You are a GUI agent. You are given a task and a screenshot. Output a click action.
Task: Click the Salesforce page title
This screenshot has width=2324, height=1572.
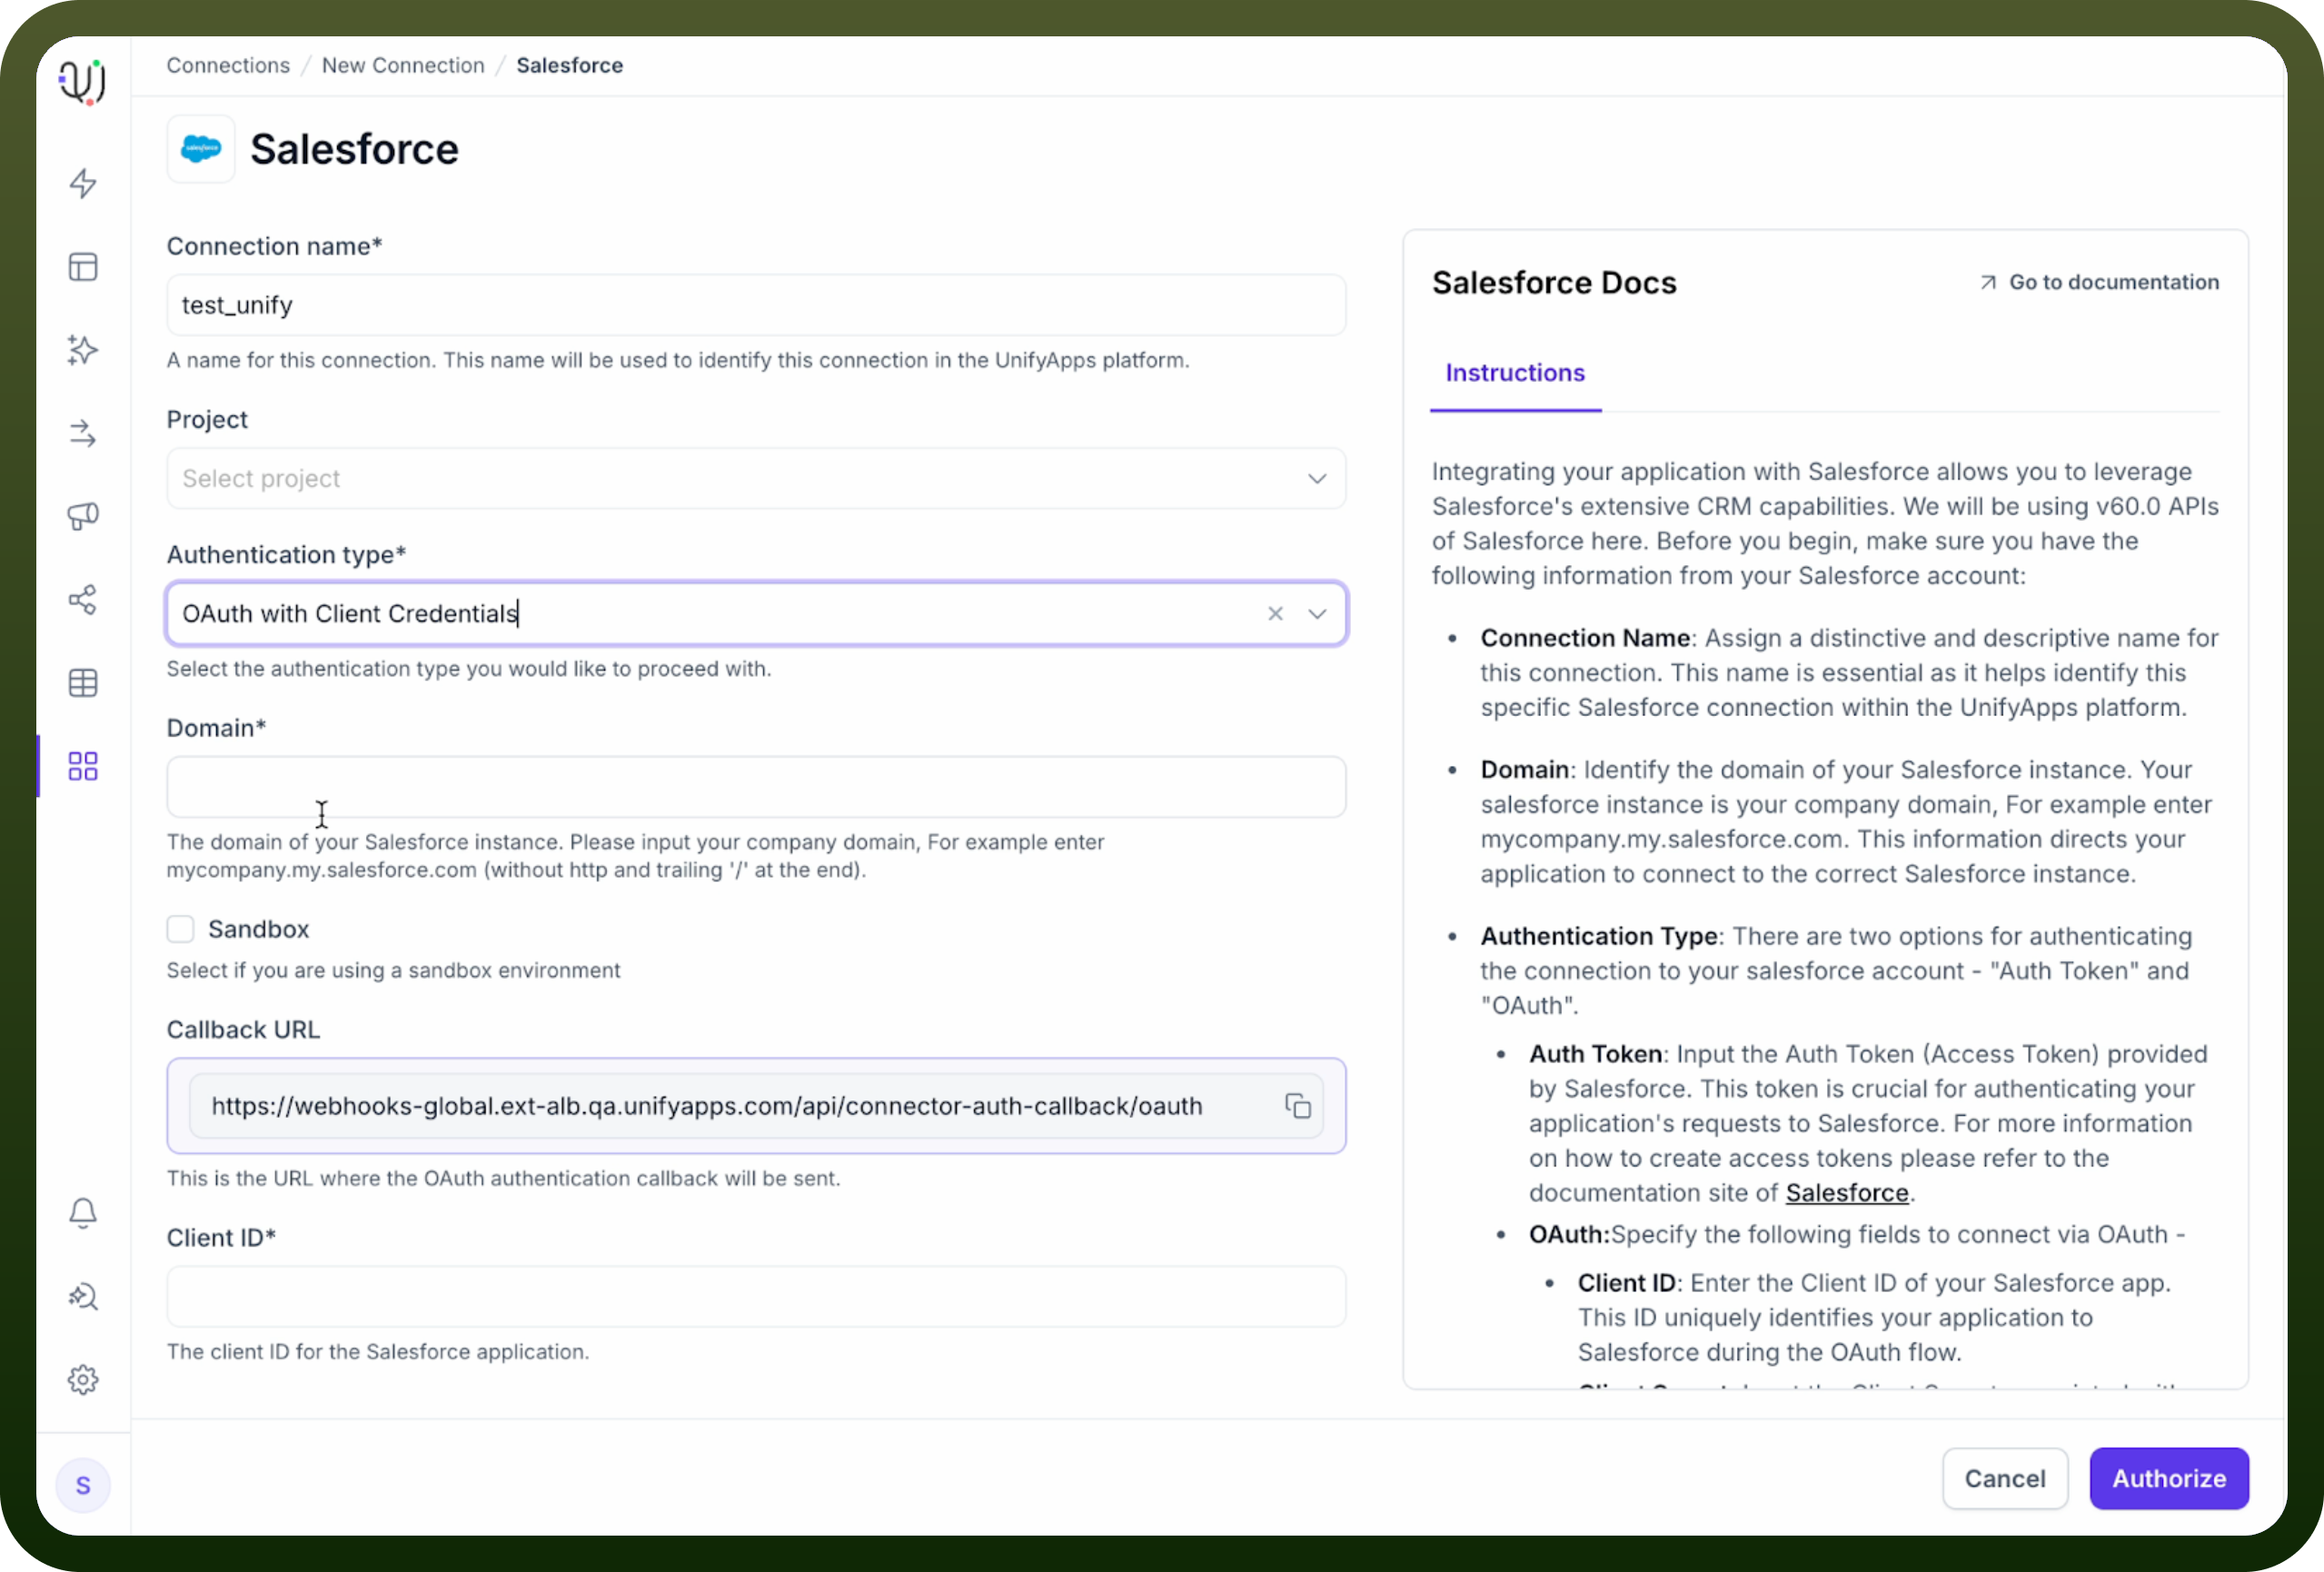click(354, 149)
